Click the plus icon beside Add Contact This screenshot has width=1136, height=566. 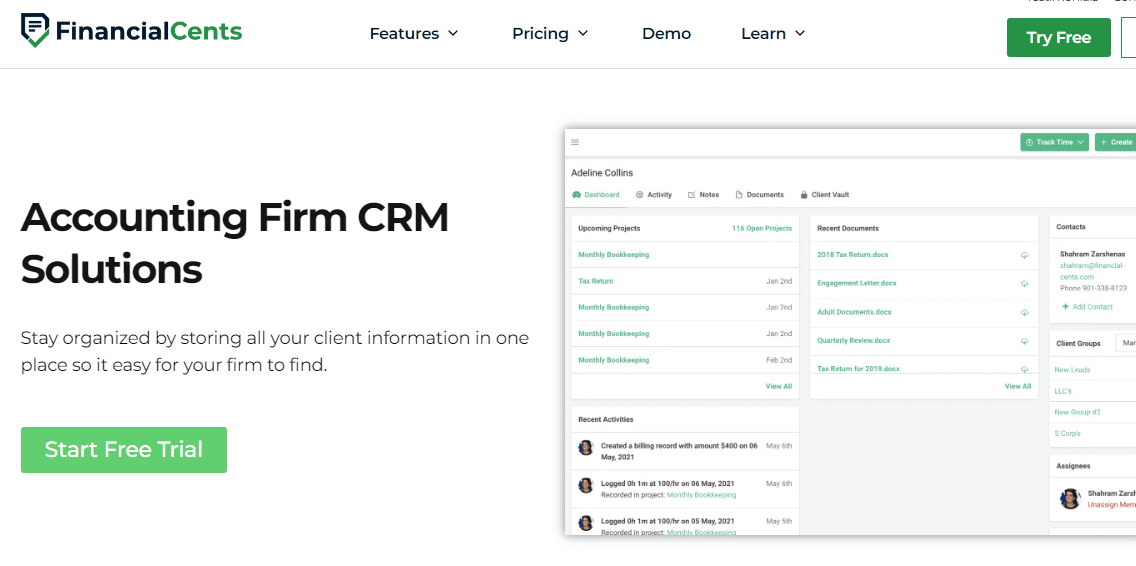(1065, 307)
